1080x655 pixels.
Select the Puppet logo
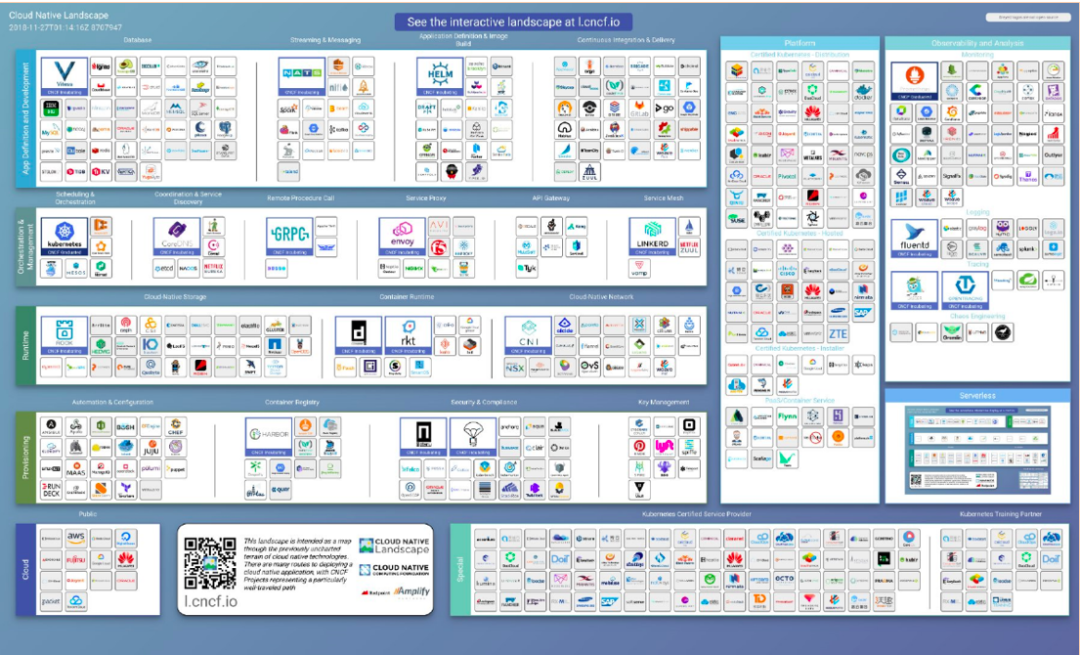(176, 469)
